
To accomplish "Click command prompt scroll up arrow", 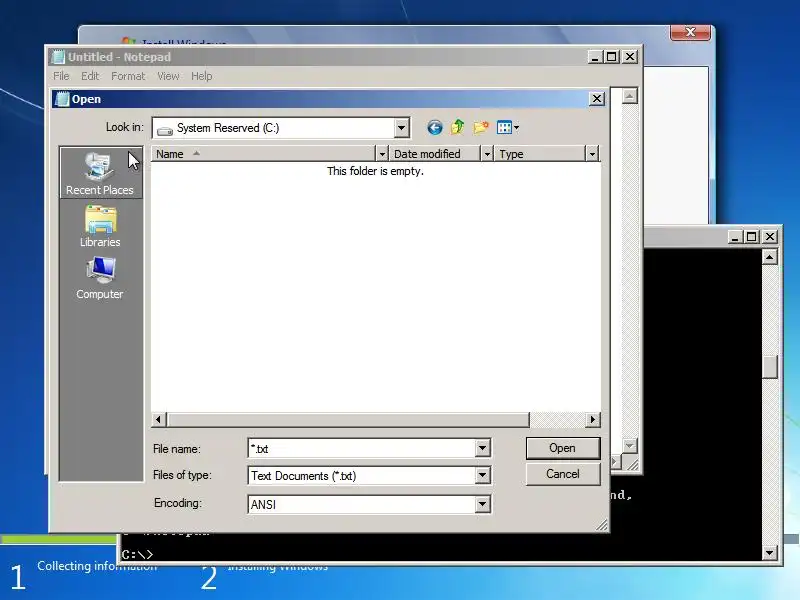I will point(770,256).
